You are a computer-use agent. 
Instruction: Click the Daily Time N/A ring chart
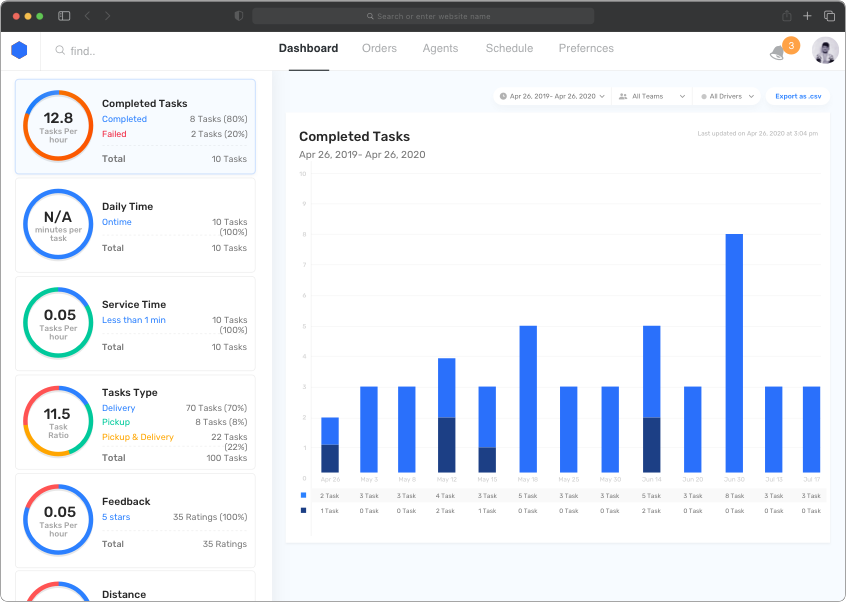[x=58, y=224]
